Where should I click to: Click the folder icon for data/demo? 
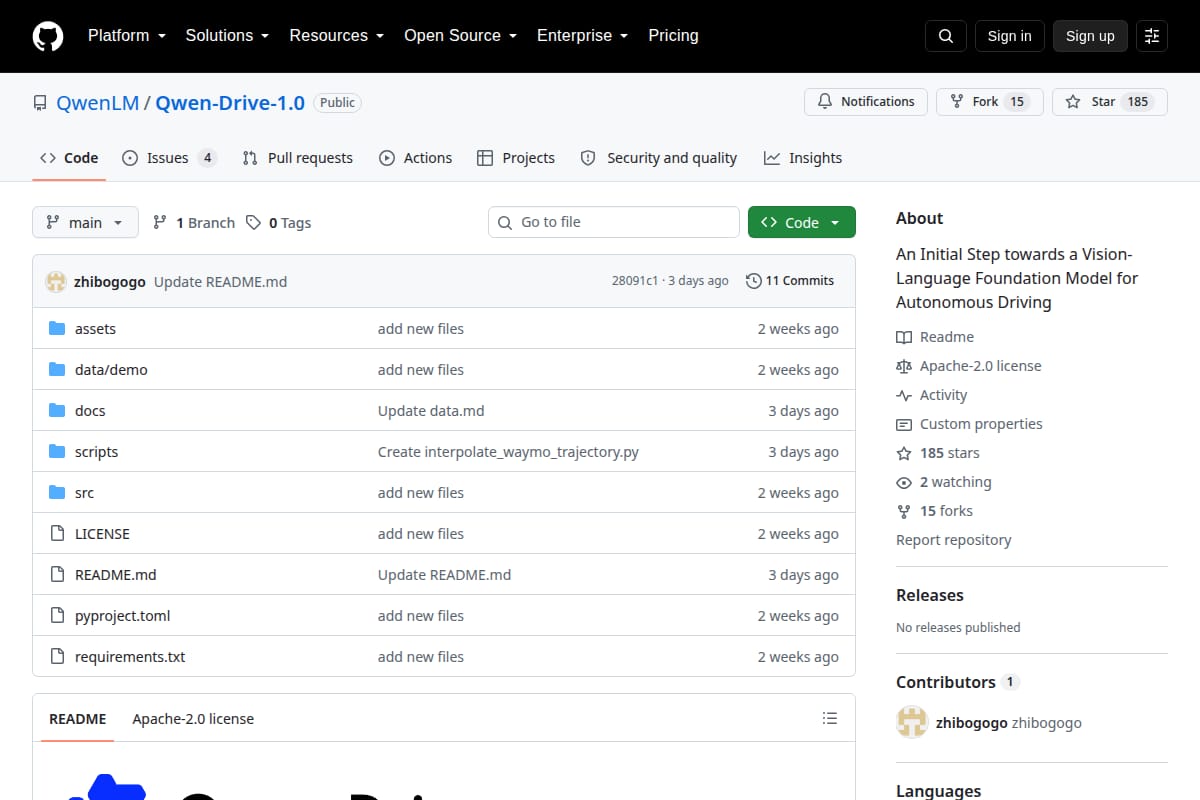[57, 370]
